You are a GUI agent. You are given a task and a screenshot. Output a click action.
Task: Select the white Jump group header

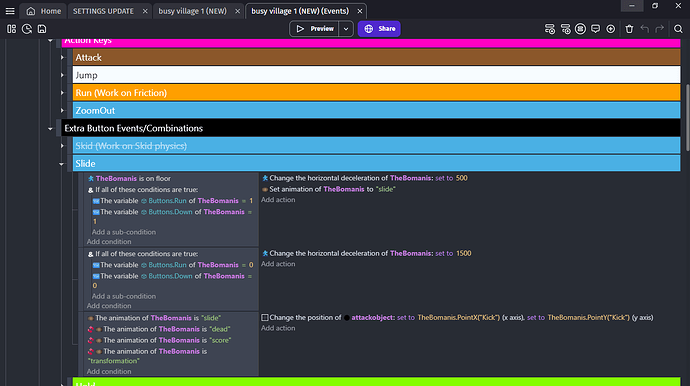coord(376,75)
